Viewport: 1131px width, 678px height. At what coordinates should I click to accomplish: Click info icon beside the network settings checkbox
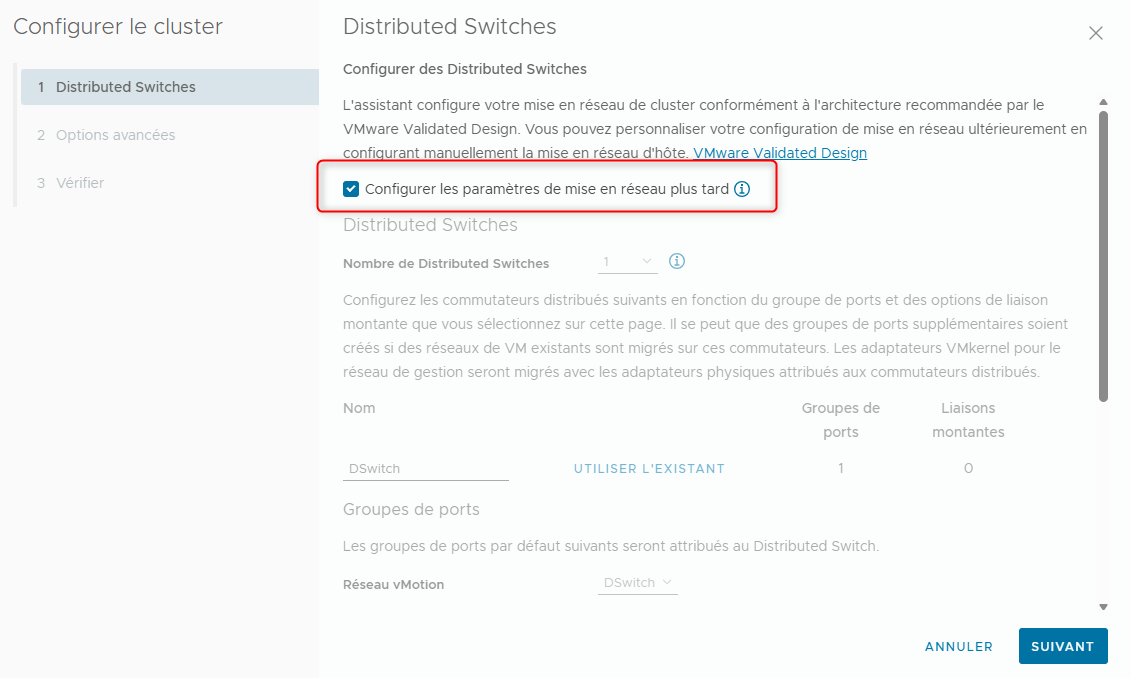742,188
